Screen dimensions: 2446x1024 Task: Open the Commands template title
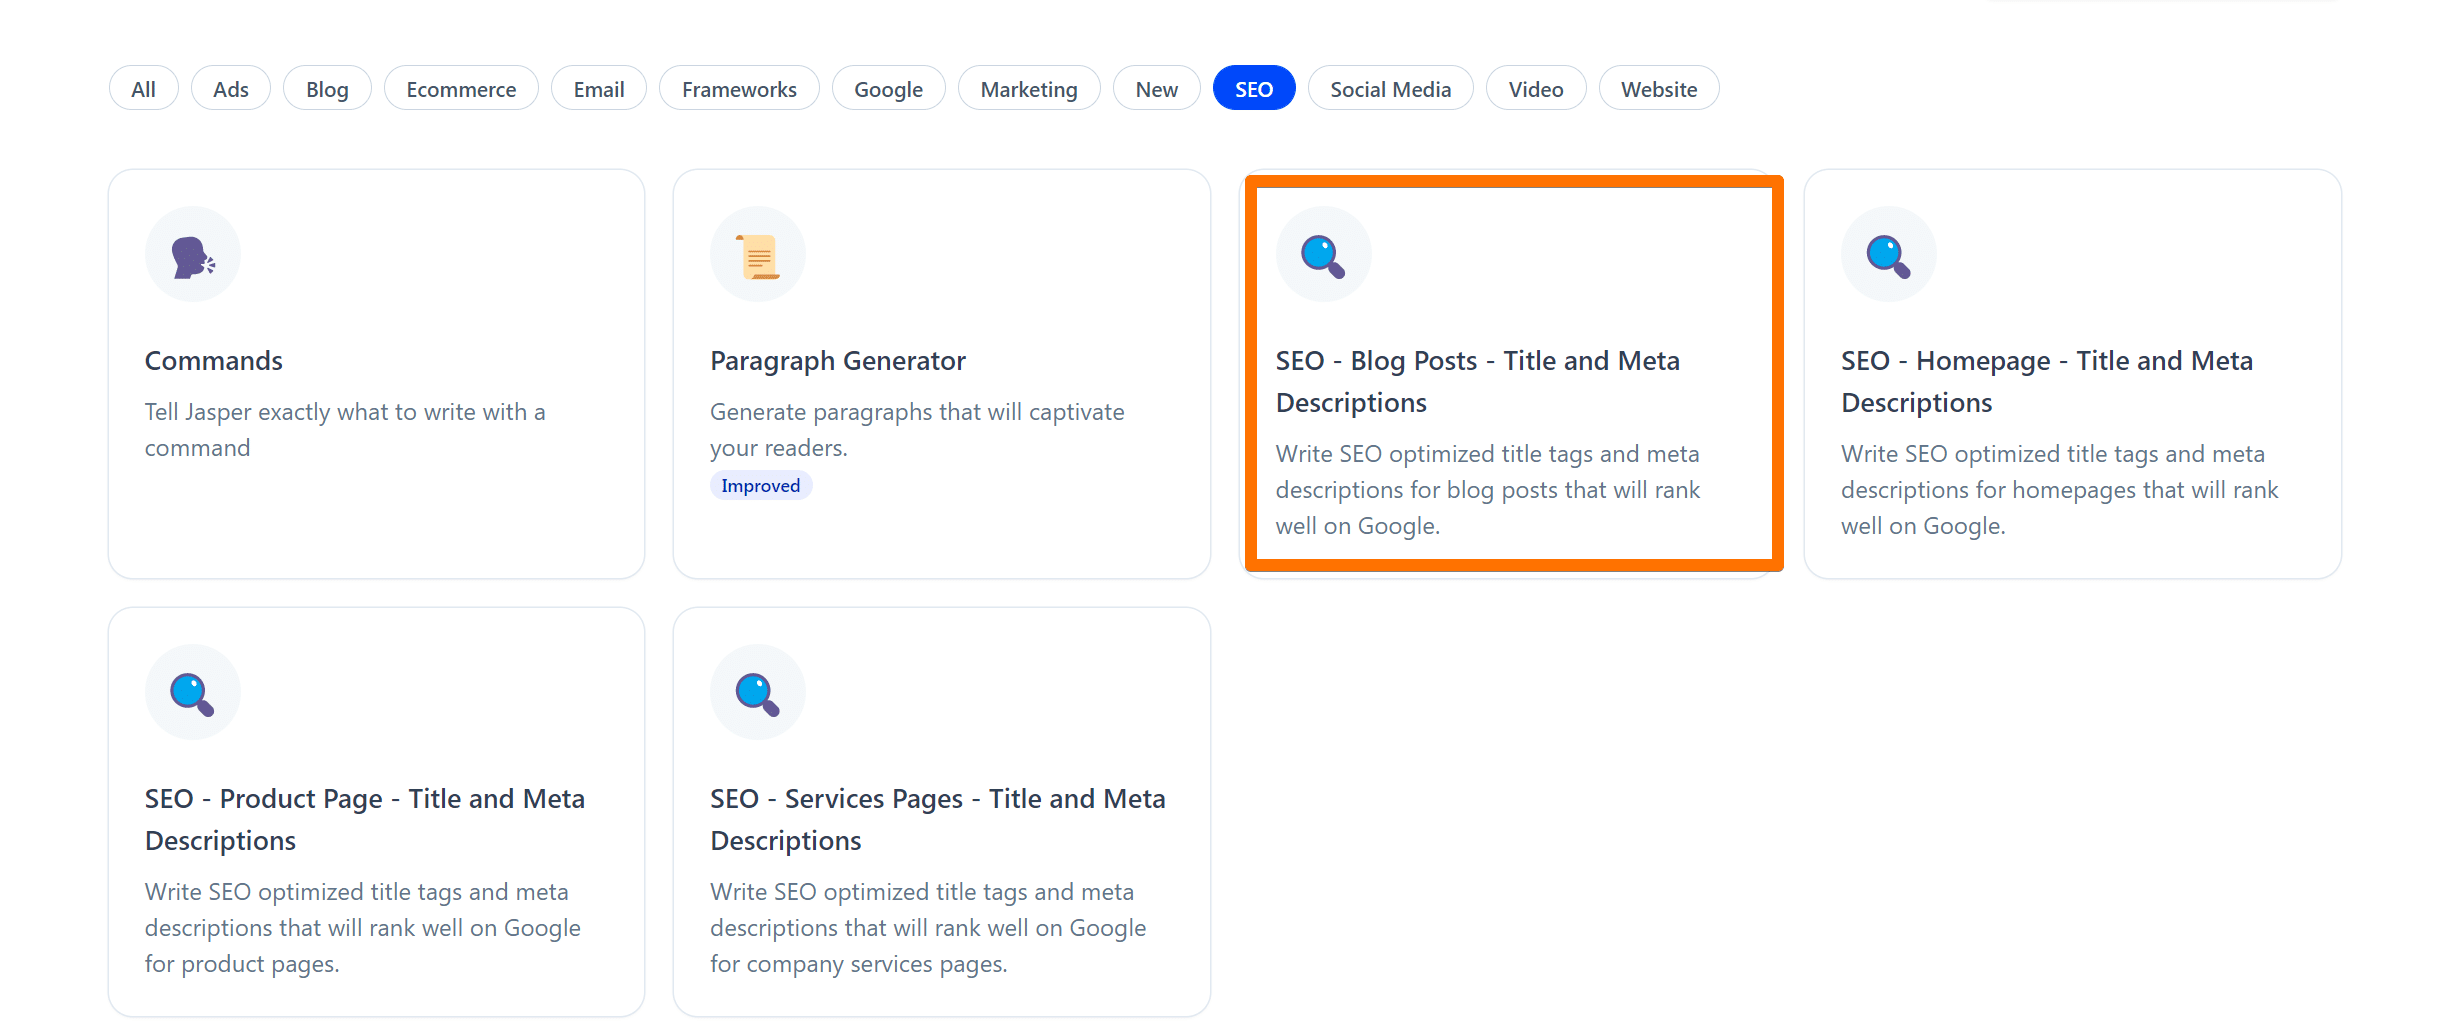[214, 361]
